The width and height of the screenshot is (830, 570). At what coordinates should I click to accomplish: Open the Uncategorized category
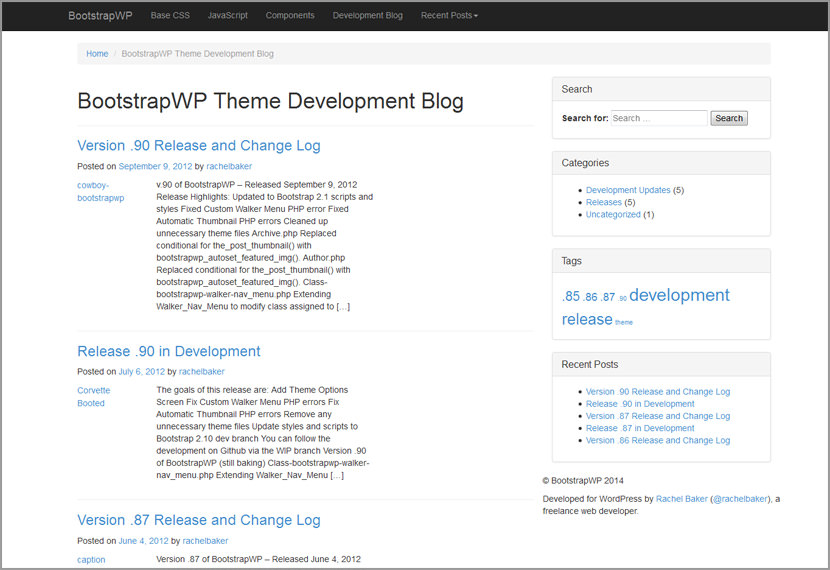[613, 214]
